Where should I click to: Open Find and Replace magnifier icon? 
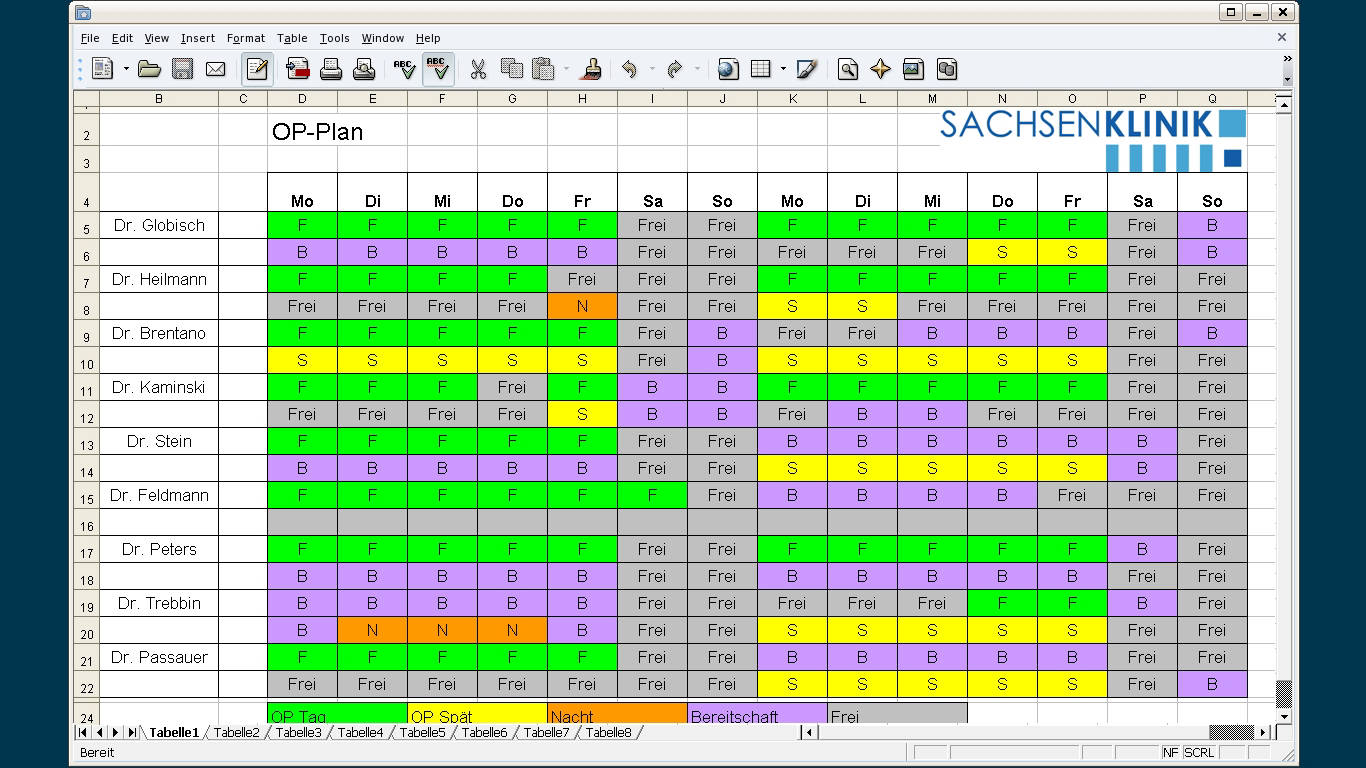pyautogui.click(x=848, y=69)
